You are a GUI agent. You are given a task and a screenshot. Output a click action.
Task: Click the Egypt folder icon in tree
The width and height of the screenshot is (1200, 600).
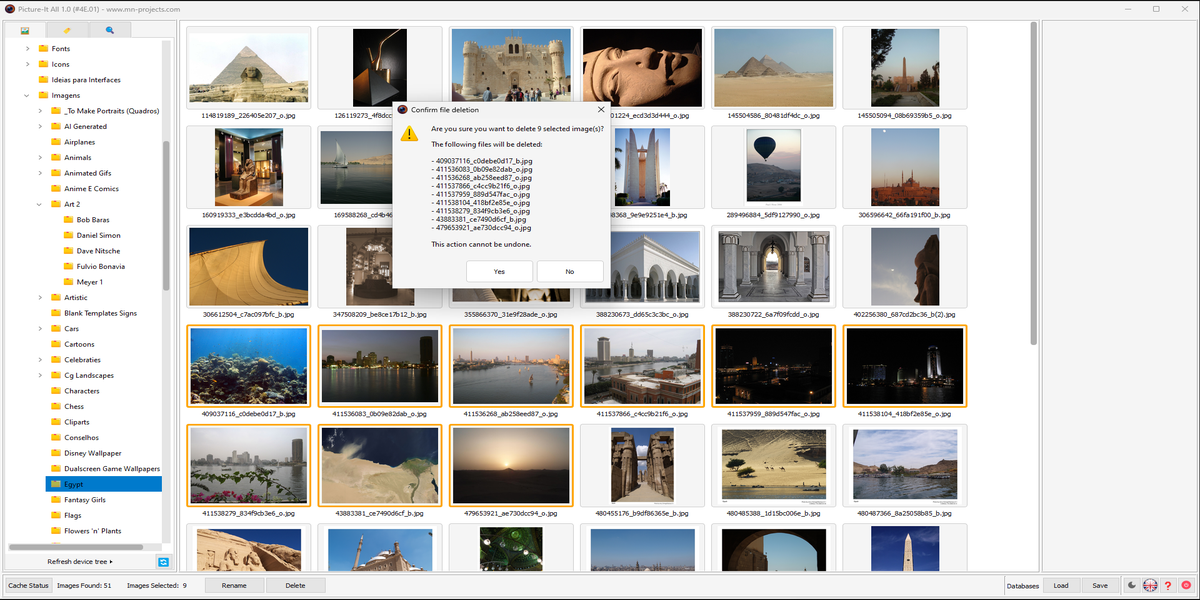56,484
